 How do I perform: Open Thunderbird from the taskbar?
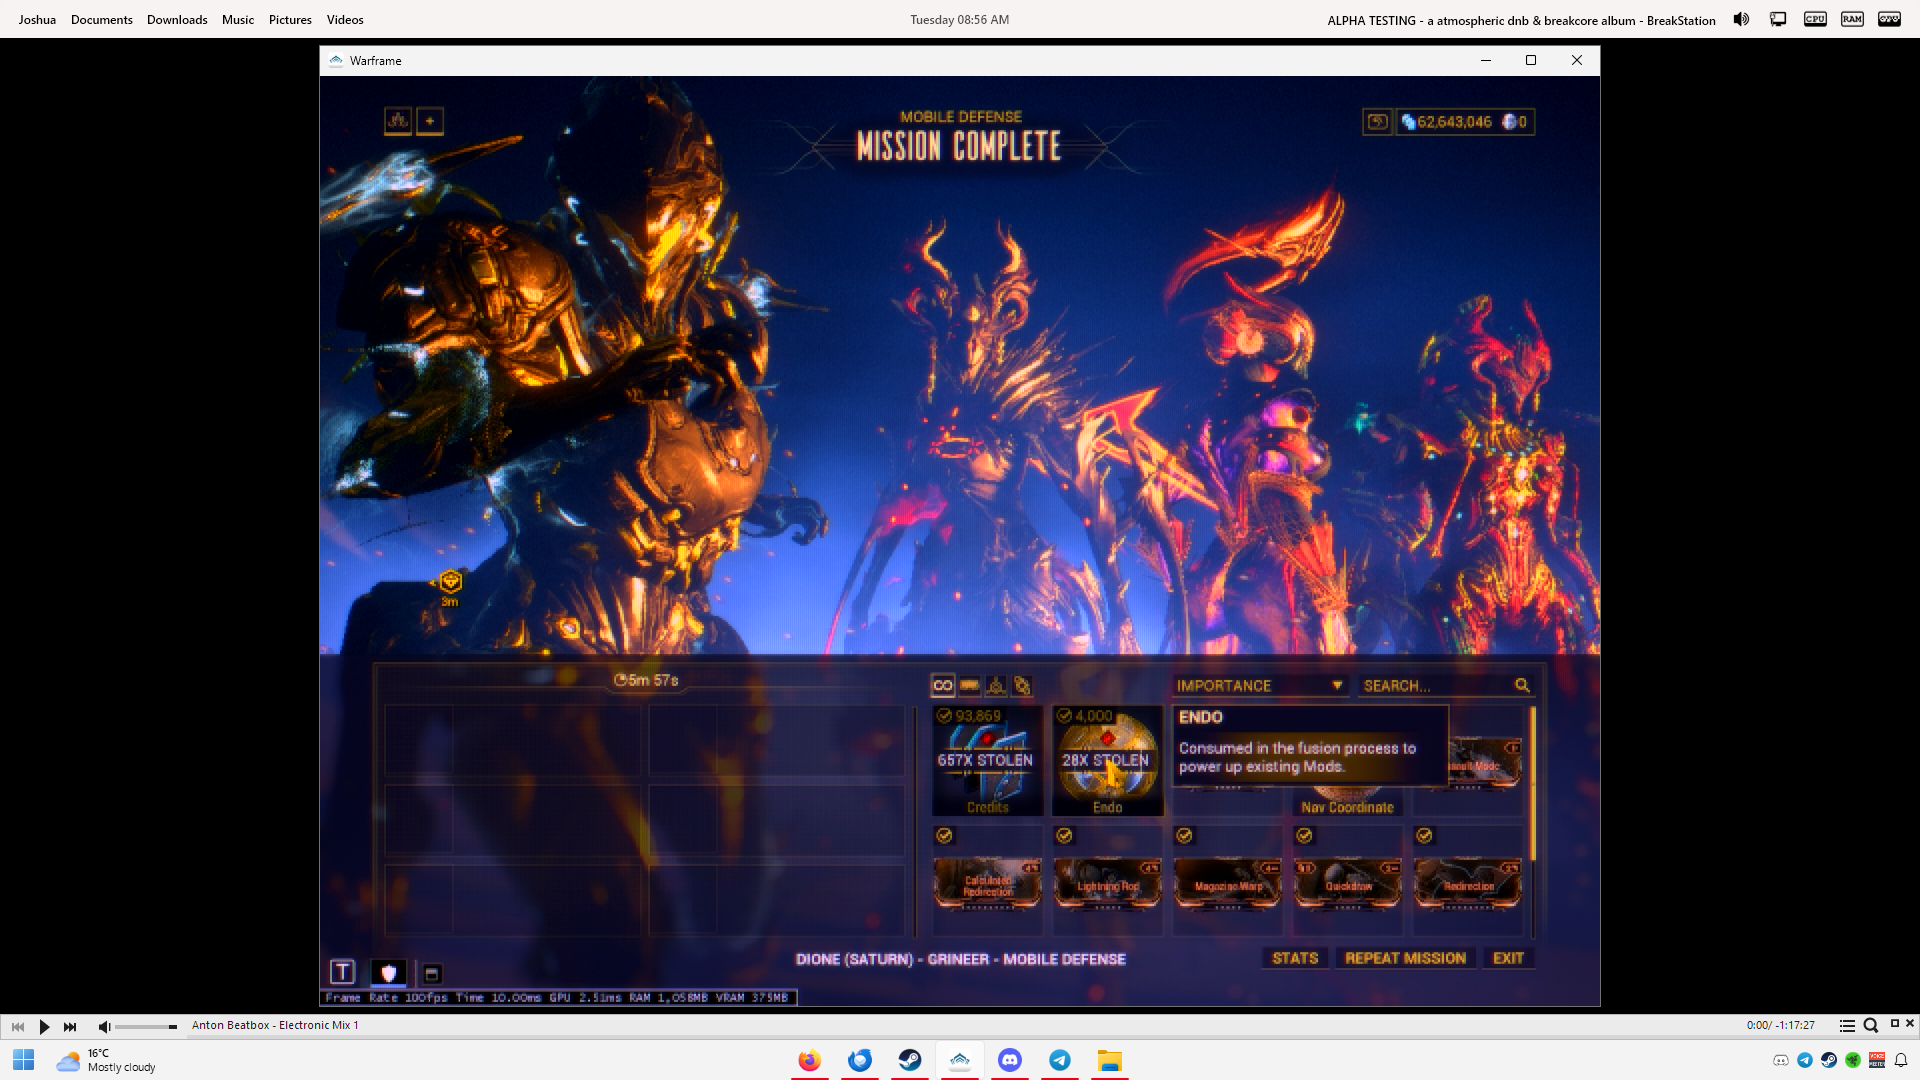click(859, 1060)
